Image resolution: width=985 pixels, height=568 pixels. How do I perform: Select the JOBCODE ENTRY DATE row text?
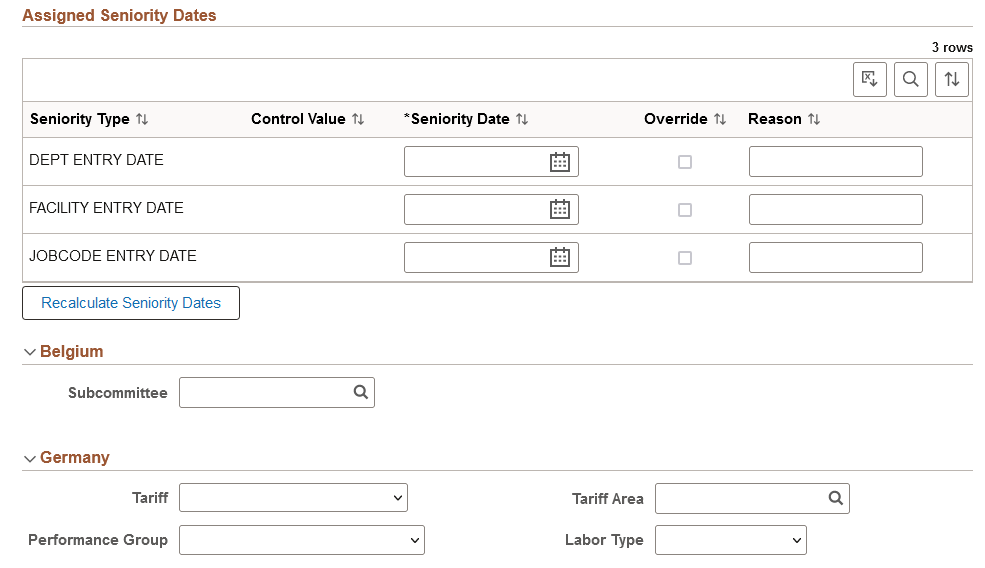point(113,256)
